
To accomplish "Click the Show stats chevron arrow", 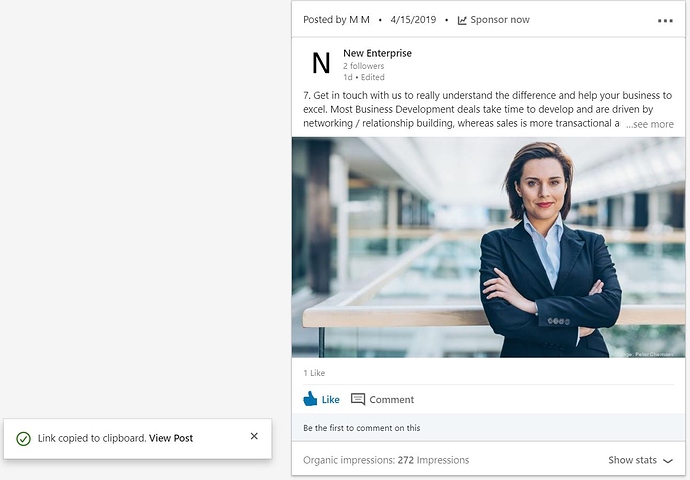I will tap(668, 461).
